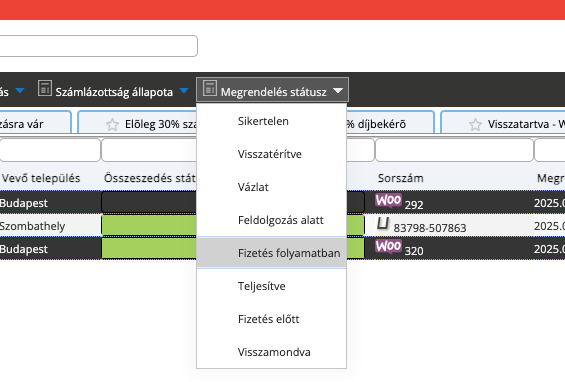Expand Számlázottság állapota blue dropdown arrow
Image resolution: width=565 pixels, height=382 pixels.
tap(184, 90)
